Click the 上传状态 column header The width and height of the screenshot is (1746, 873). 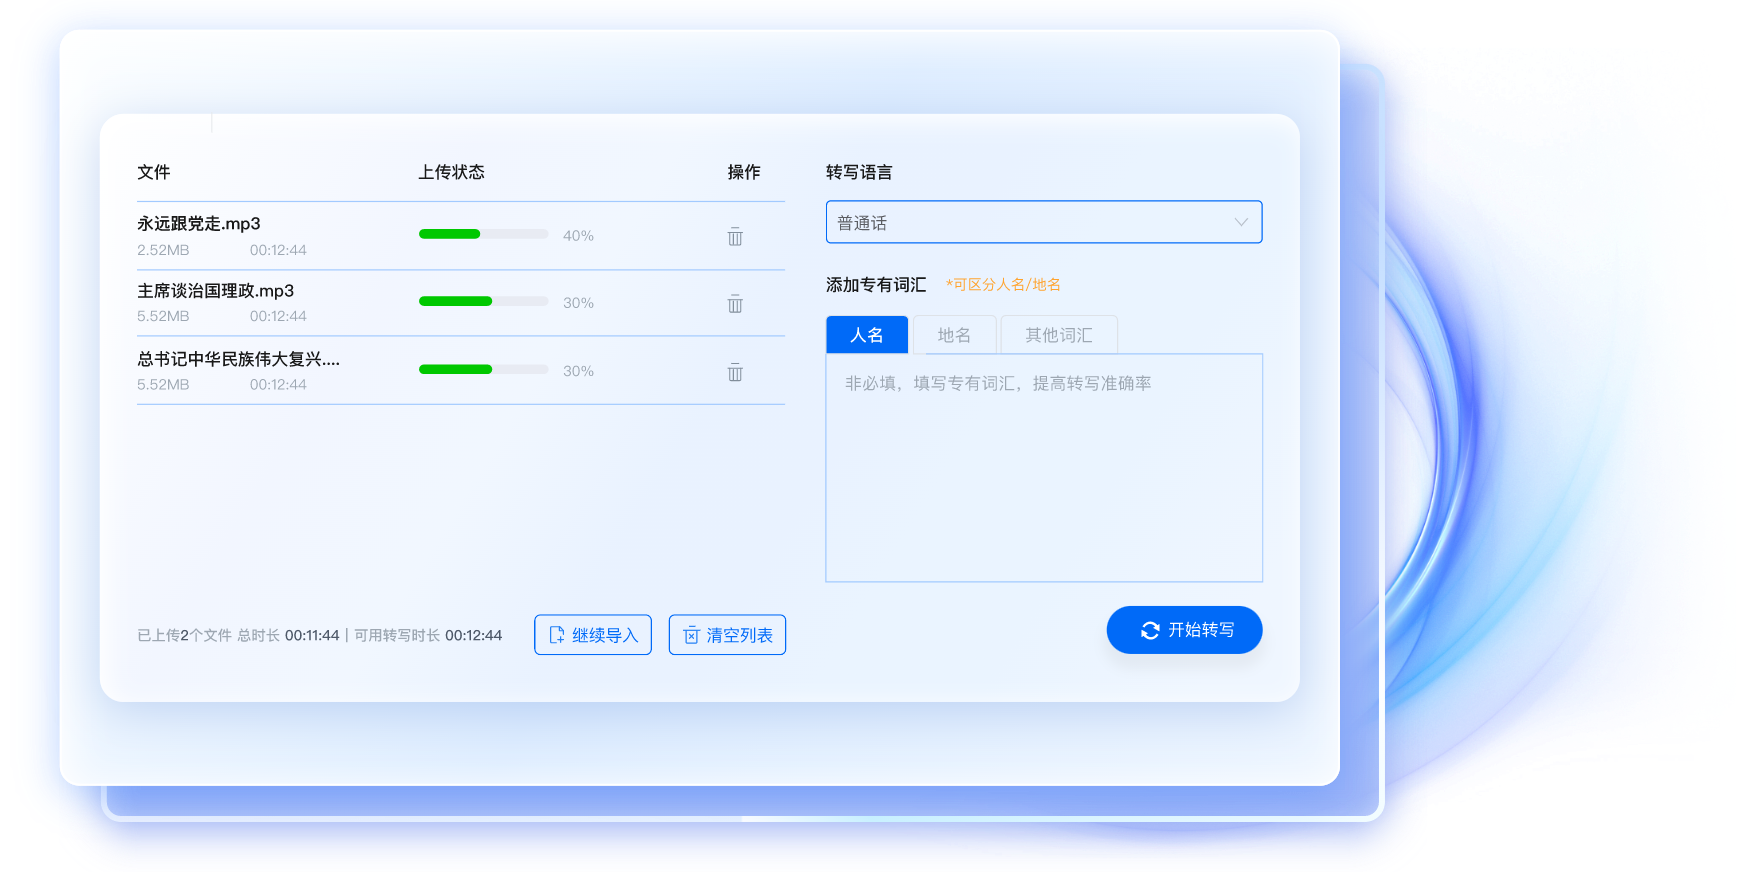coord(451,172)
